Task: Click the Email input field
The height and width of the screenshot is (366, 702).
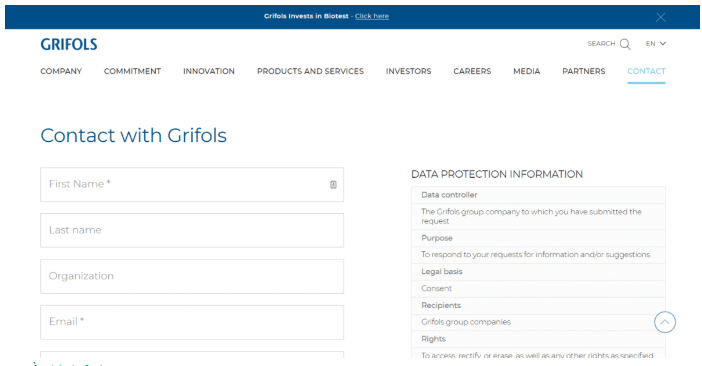Action: click(x=192, y=322)
